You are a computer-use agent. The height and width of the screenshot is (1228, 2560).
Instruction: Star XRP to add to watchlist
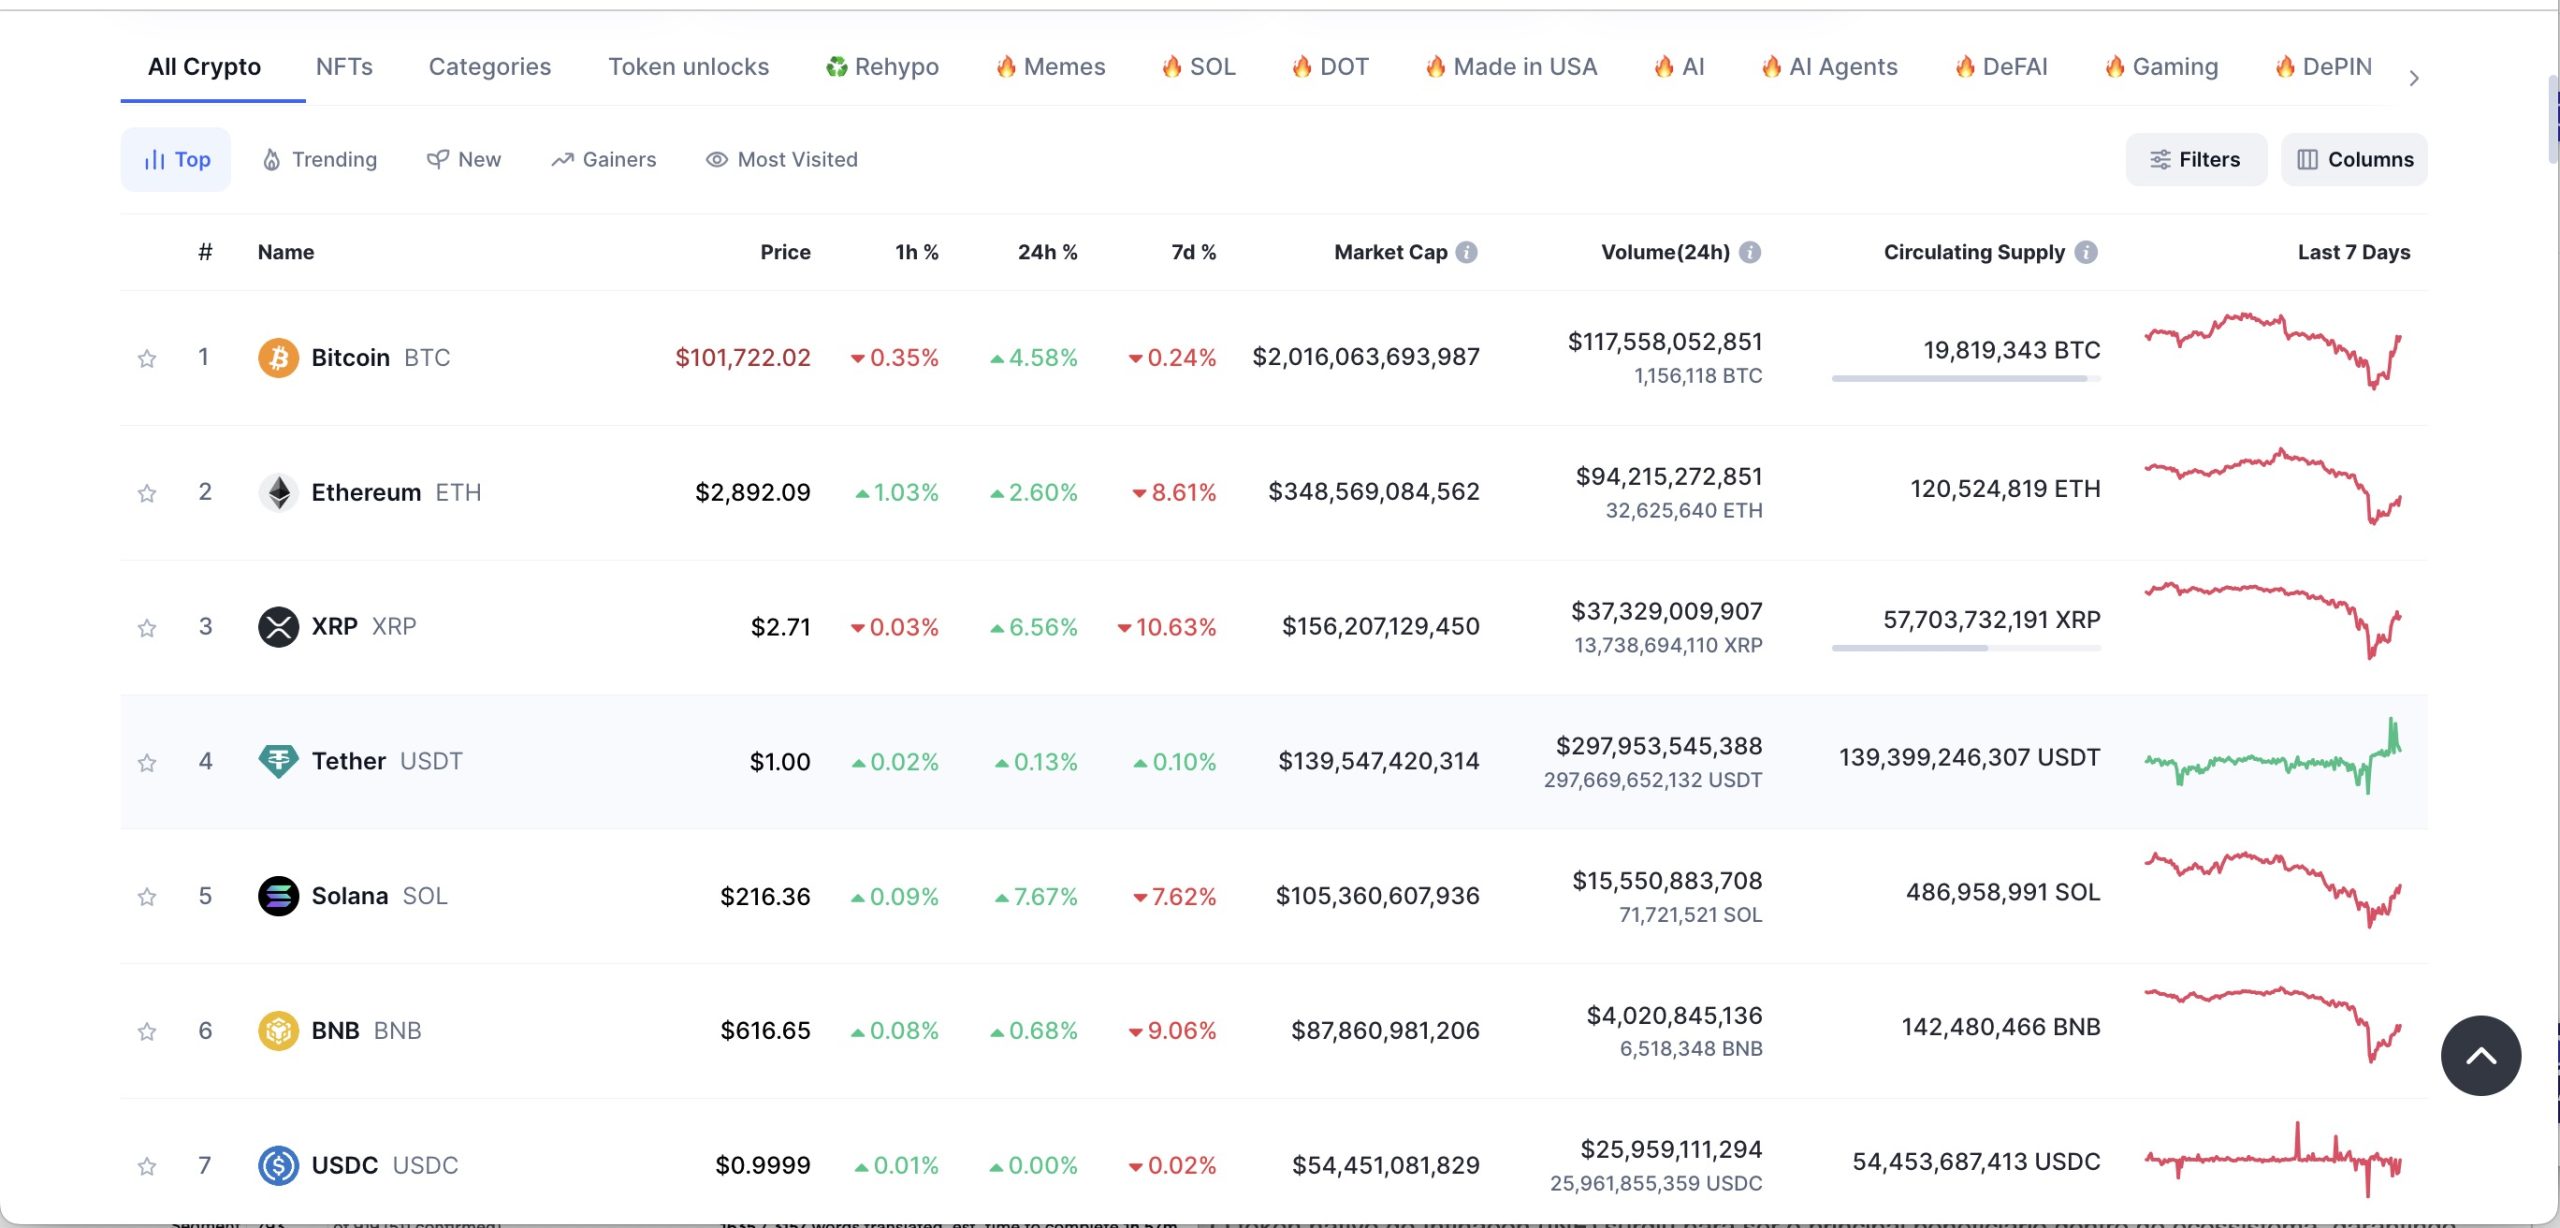click(x=147, y=628)
